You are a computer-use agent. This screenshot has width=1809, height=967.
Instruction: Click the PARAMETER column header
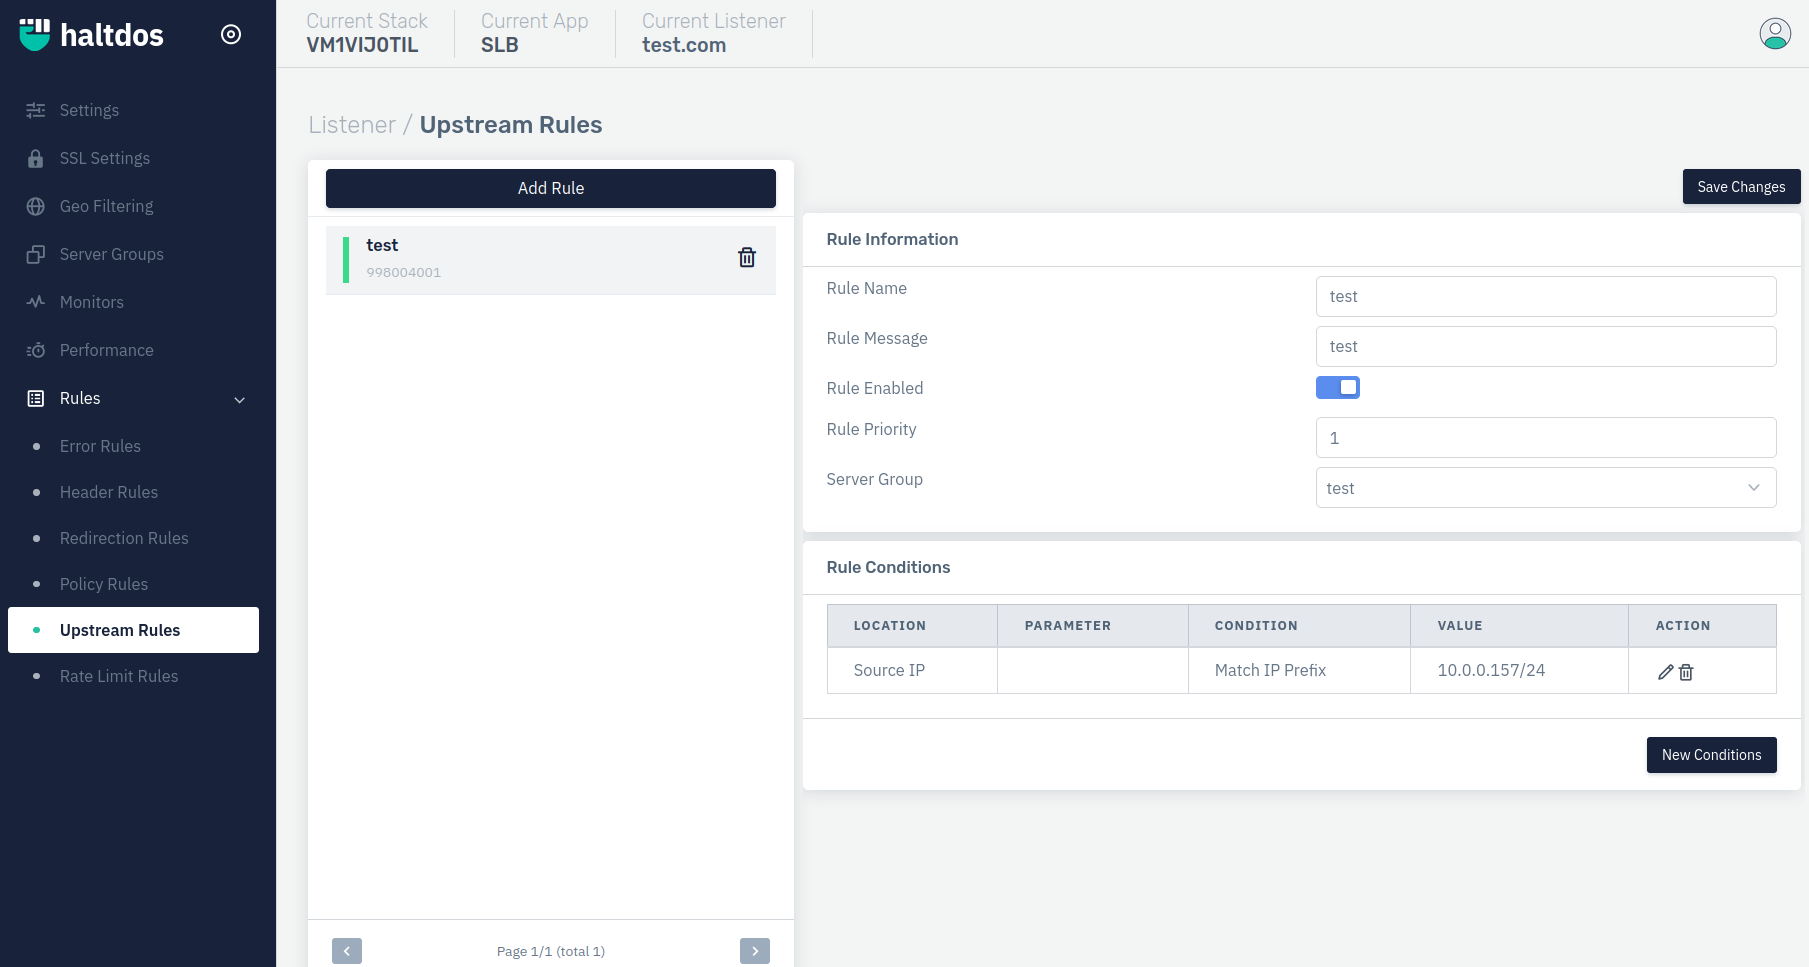tap(1093, 625)
